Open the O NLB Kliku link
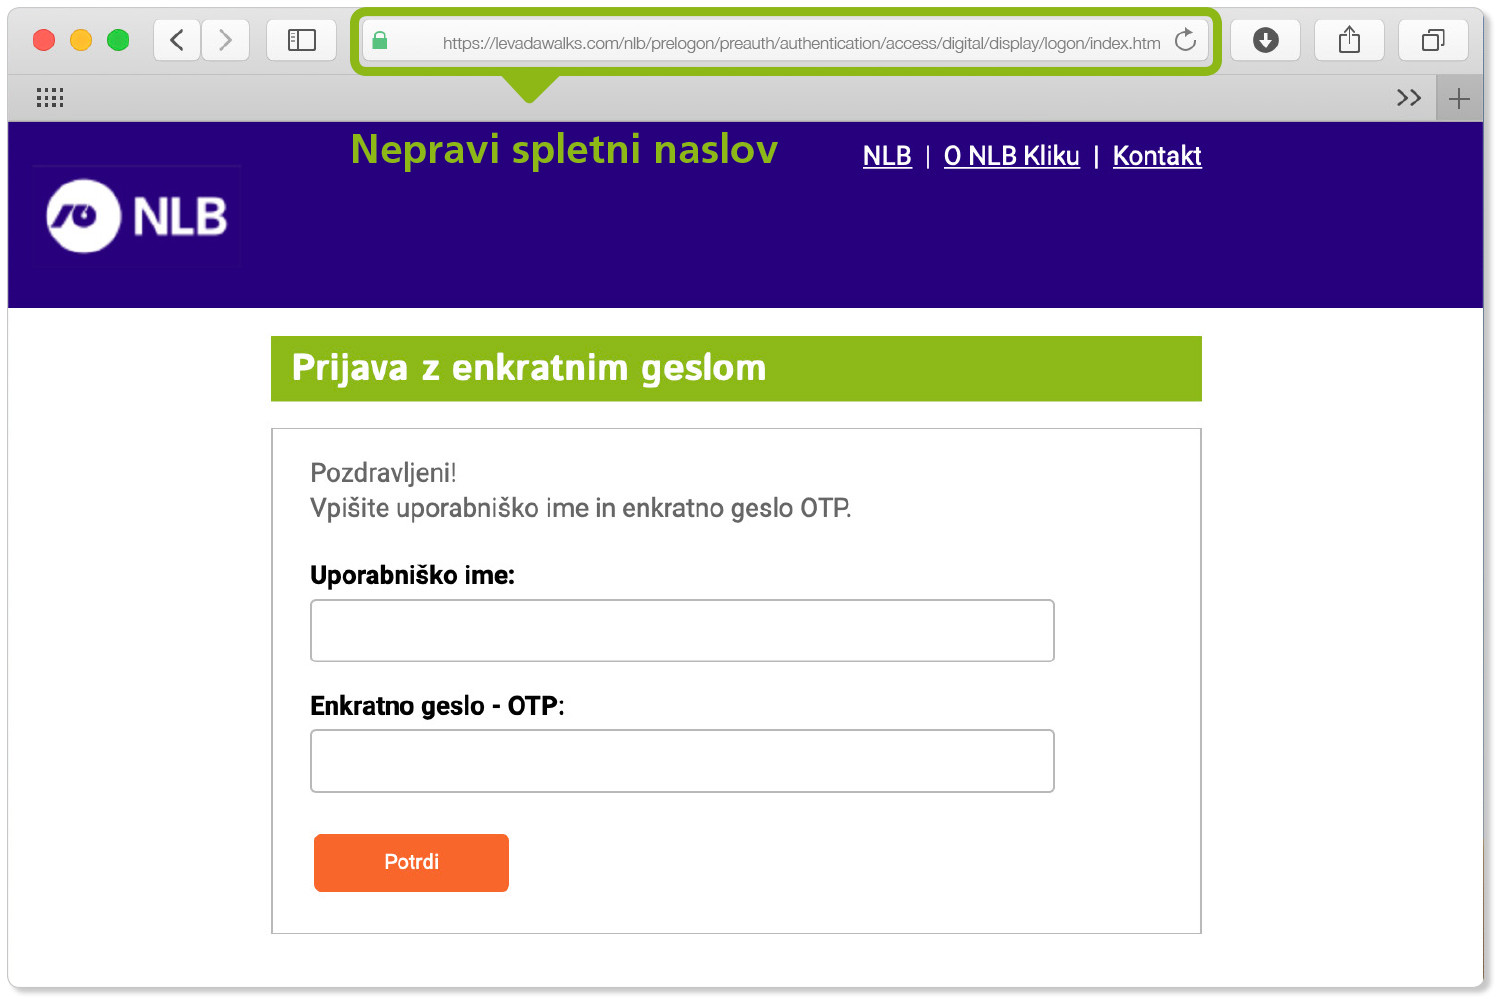 (x=1011, y=156)
